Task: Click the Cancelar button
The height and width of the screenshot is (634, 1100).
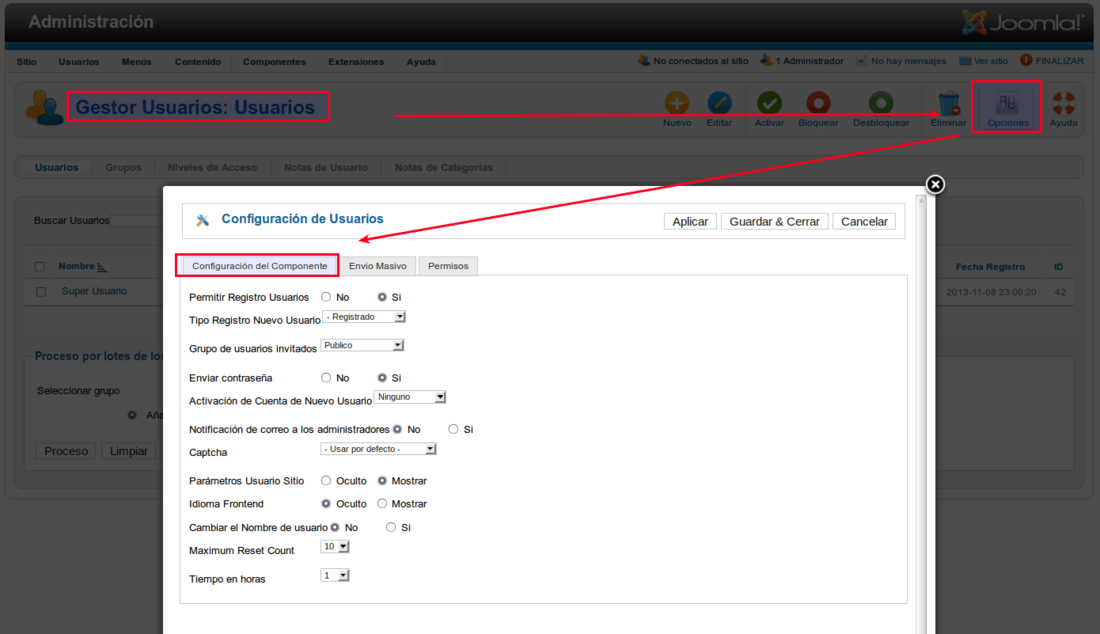Action: coord(864,222)
